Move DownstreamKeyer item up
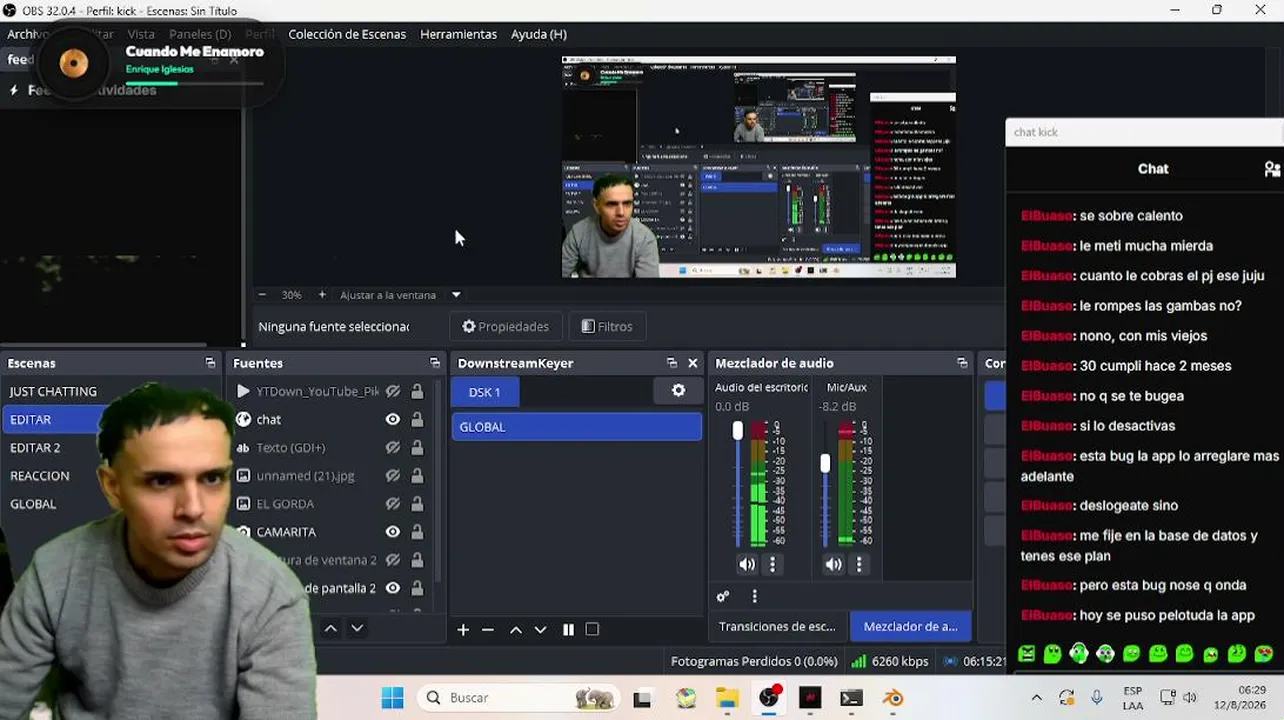This screenshot has height=720, width=1284. point(516,629)
